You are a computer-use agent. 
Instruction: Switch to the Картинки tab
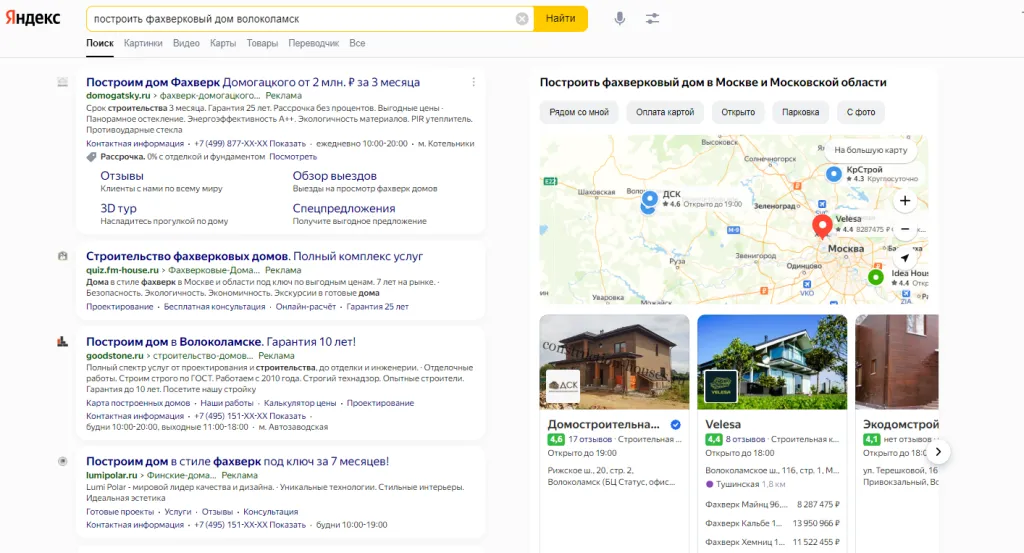tap(143, 43)
